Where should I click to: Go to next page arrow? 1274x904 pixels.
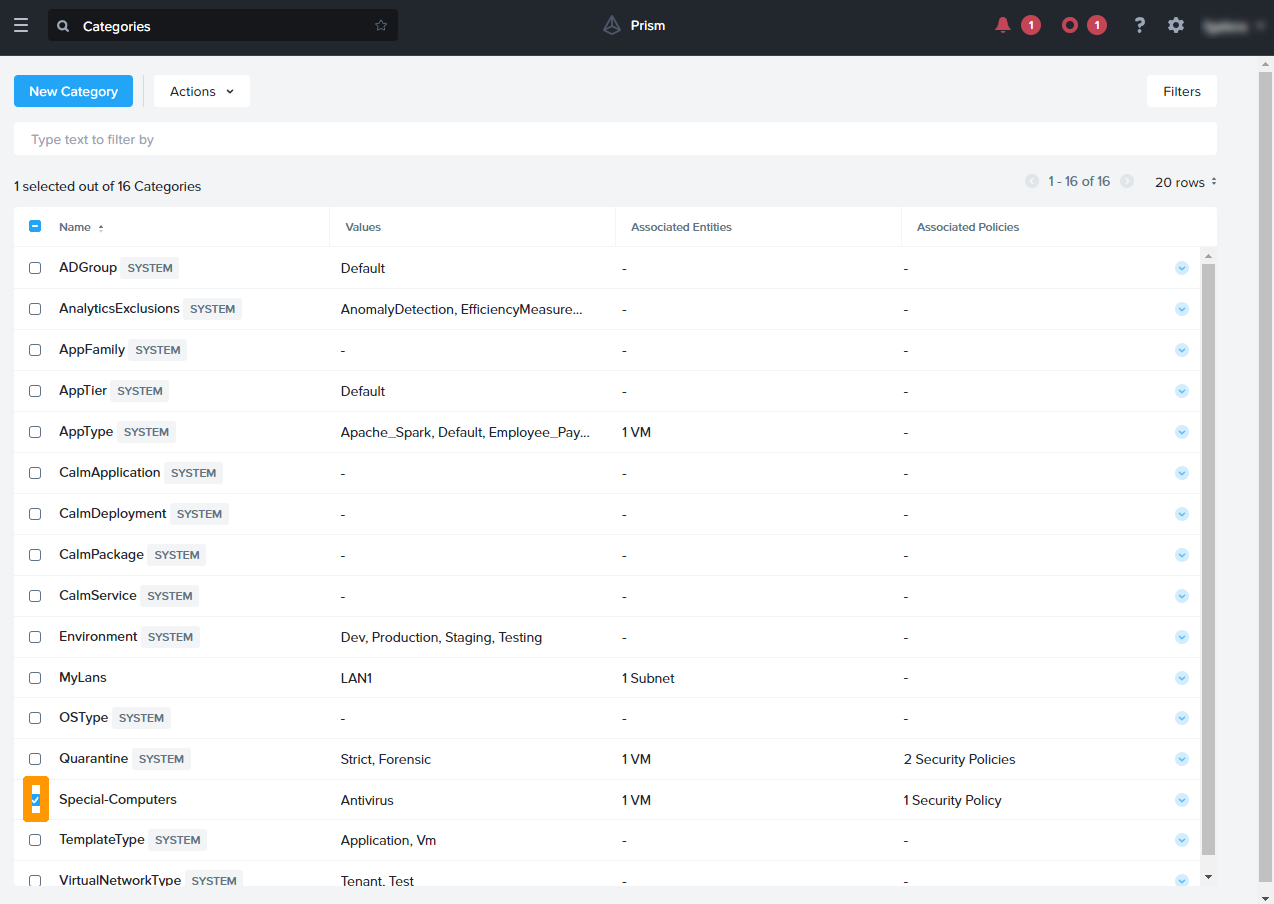[1127, 182]
